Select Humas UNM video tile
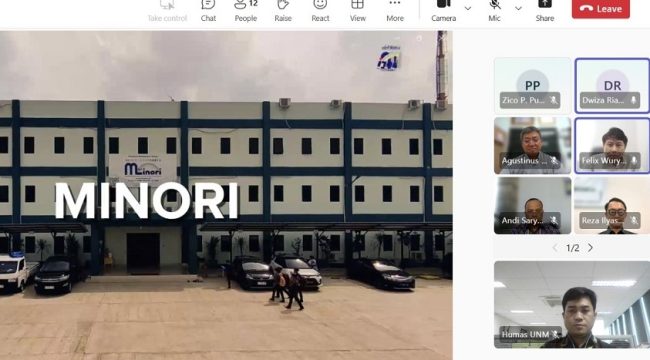This screenshot has height=360, width=650. (572, 304)
